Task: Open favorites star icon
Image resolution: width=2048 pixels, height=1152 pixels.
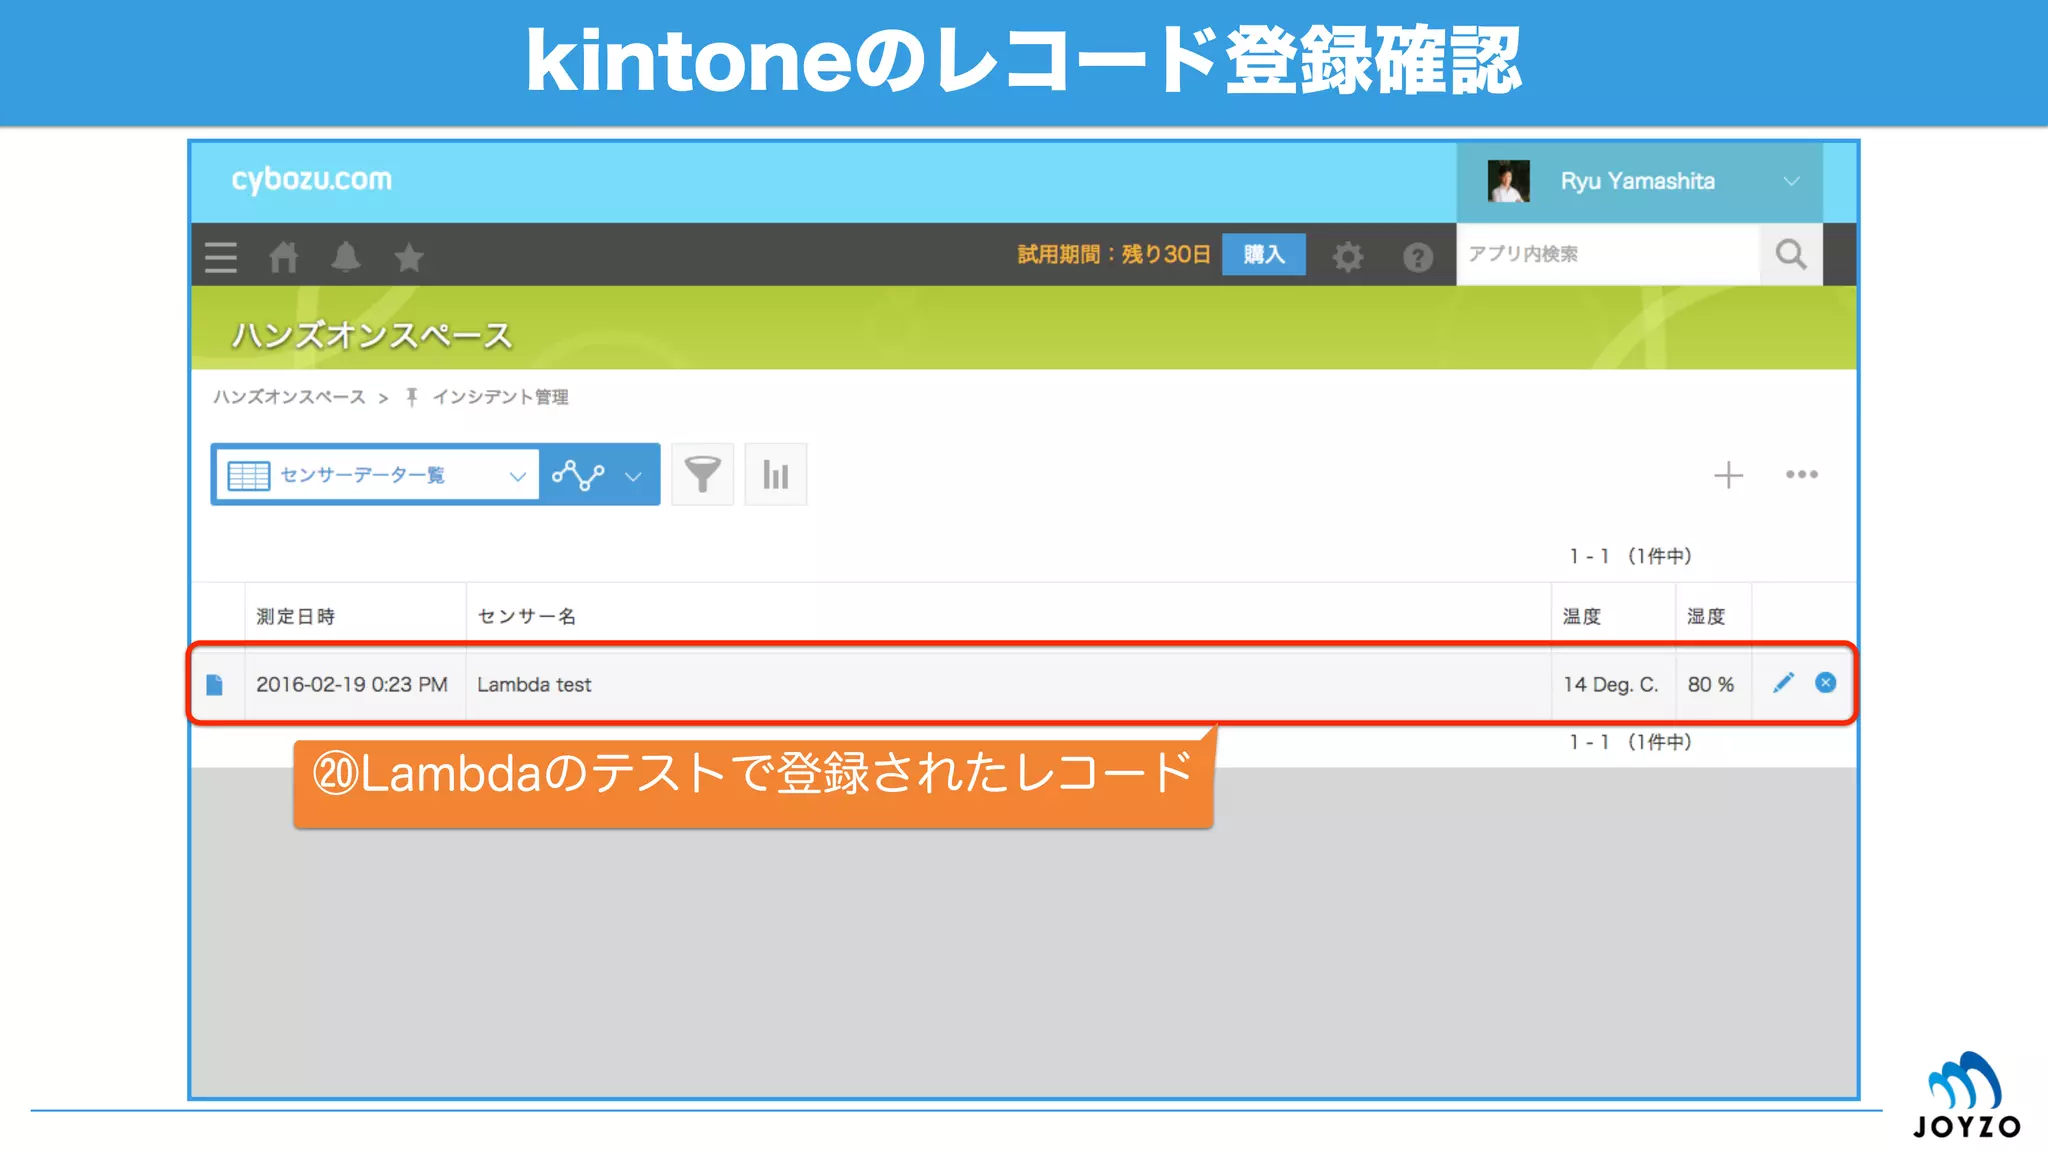Action: pyautogui.click(x=409, y=257)
